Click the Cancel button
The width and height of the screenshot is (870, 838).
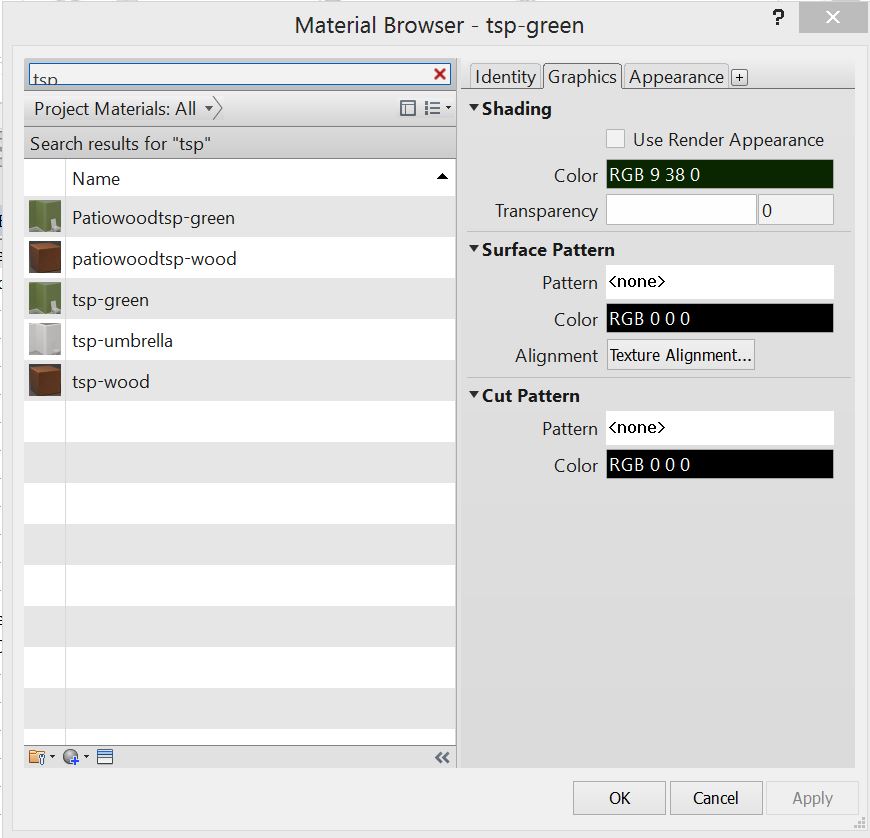point(716,798)
